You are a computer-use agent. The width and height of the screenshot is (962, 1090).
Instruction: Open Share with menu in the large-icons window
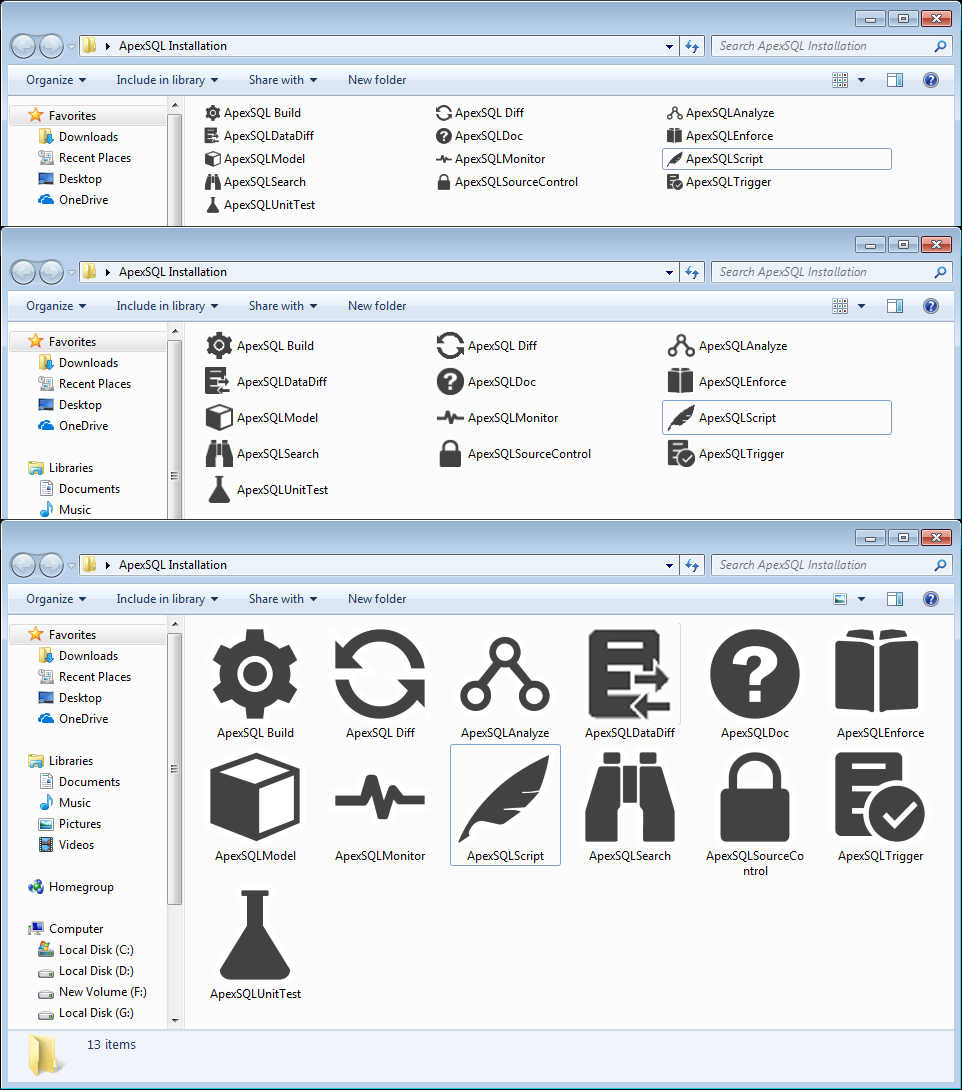click(x=283, y=599)
